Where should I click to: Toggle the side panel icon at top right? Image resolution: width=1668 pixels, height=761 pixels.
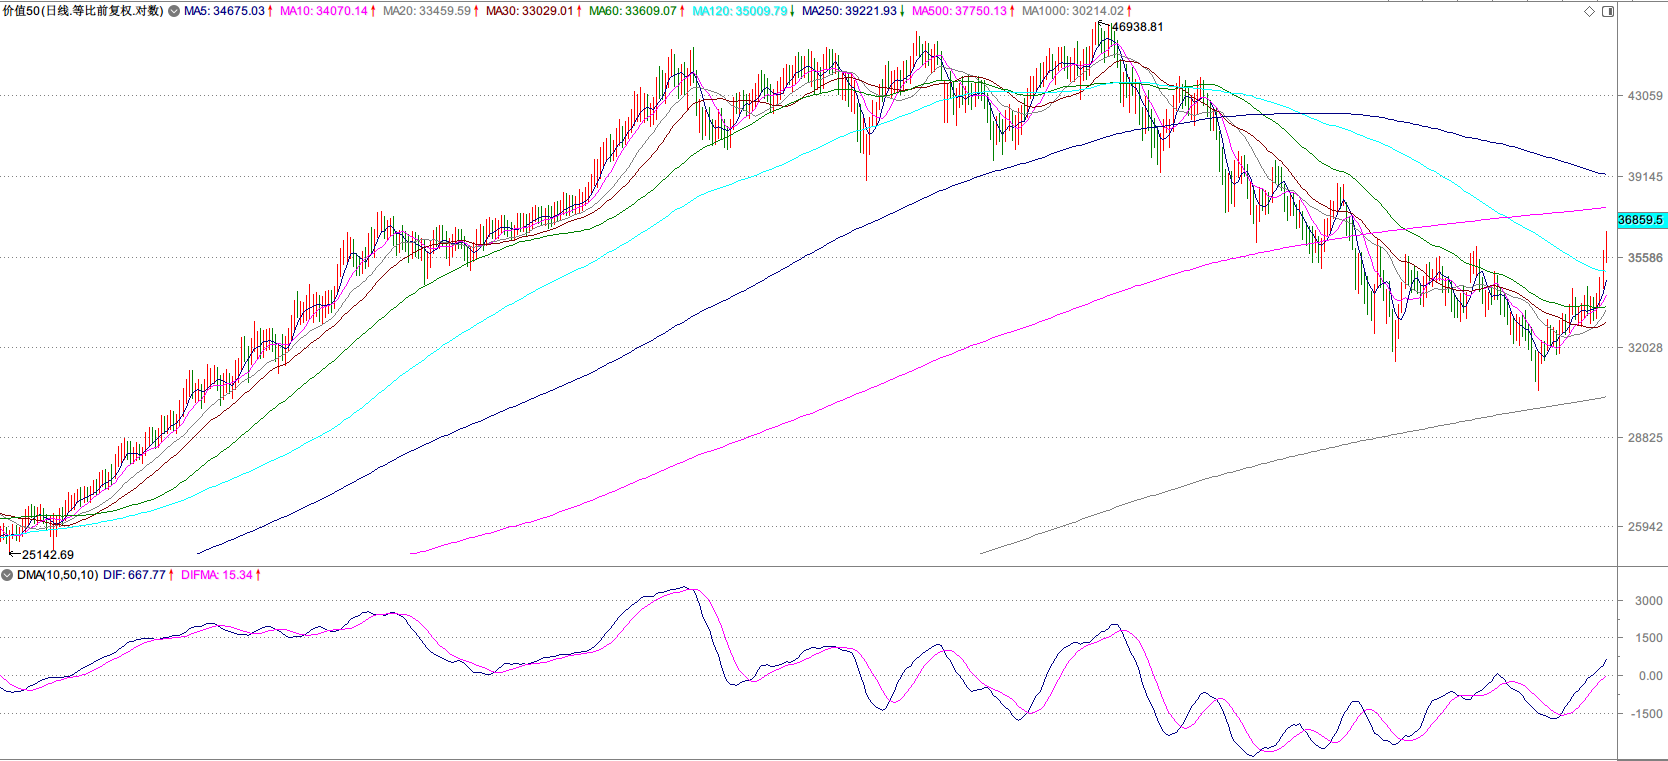pyautogui.click(x=1608, y=11)
